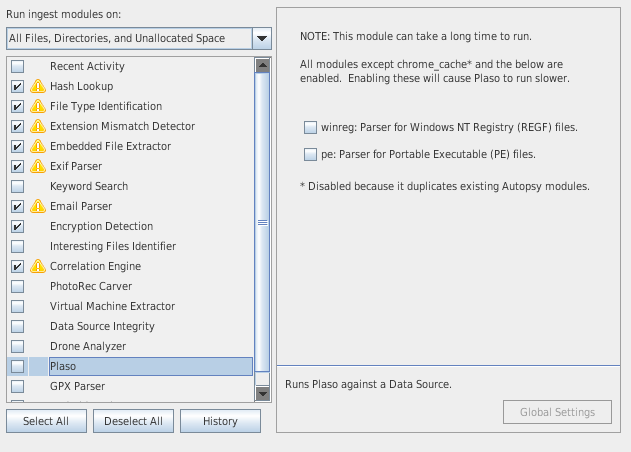Check the winreg Registry parser option
Screen dimensions: 631x452
coord(310,128)
